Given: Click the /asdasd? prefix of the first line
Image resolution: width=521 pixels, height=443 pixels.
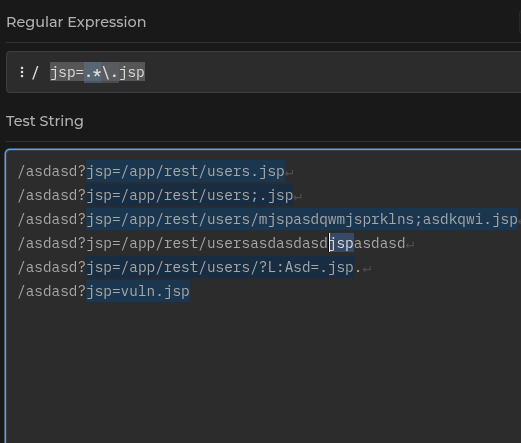Looking at the screenshot, I should (52, 171).
